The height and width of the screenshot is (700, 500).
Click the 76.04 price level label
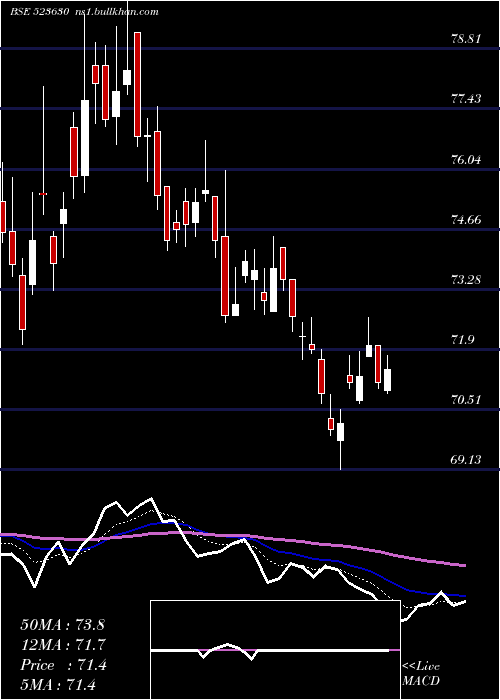(466, 159)
